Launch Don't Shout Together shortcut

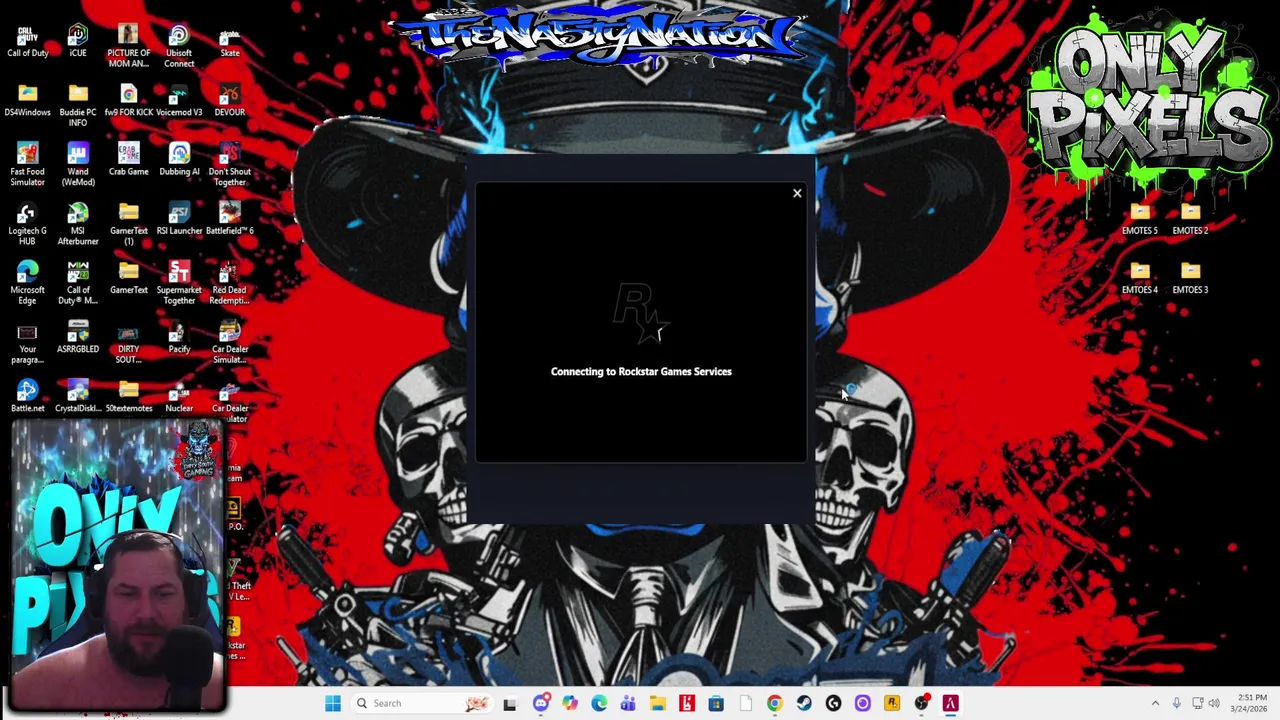click(230, 165)
